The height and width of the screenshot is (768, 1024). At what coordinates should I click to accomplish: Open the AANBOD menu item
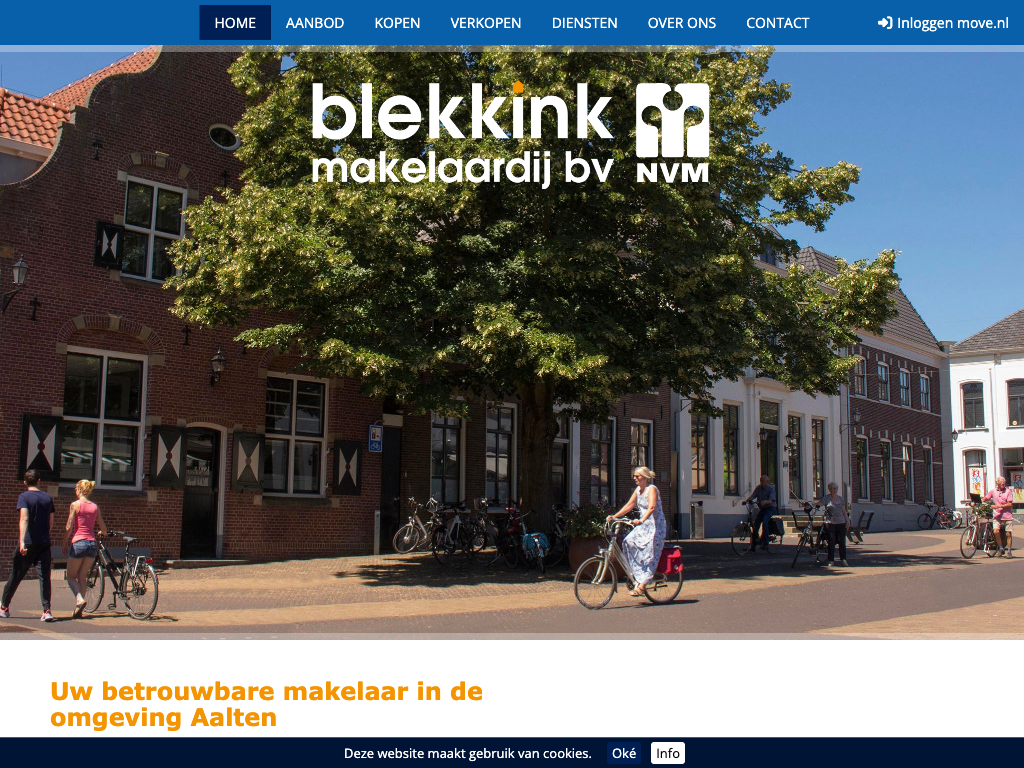(x=315, y=23)
